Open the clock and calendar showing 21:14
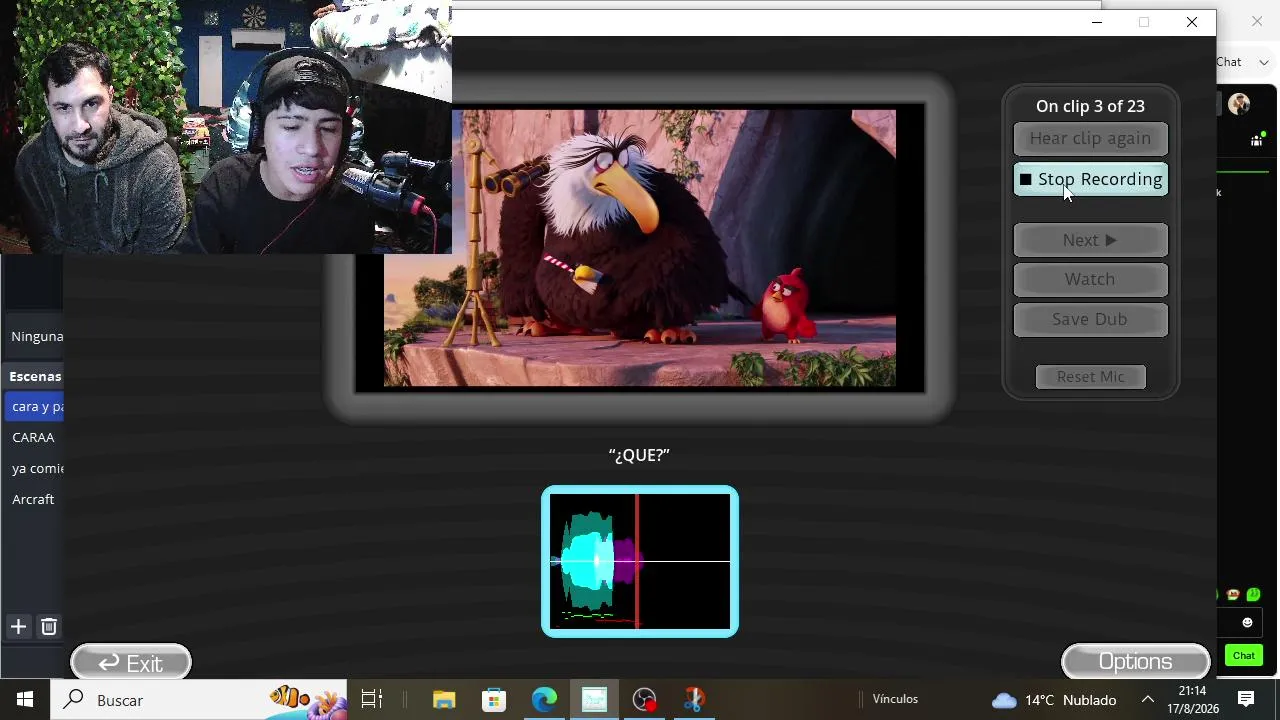This screenshot has height=720, width=1280. [x=1192, y=700]
